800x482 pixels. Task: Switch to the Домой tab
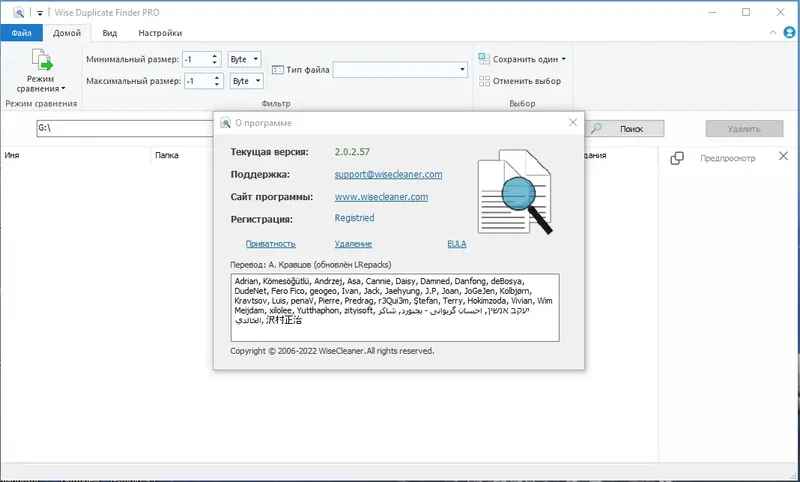coord(67,33)
